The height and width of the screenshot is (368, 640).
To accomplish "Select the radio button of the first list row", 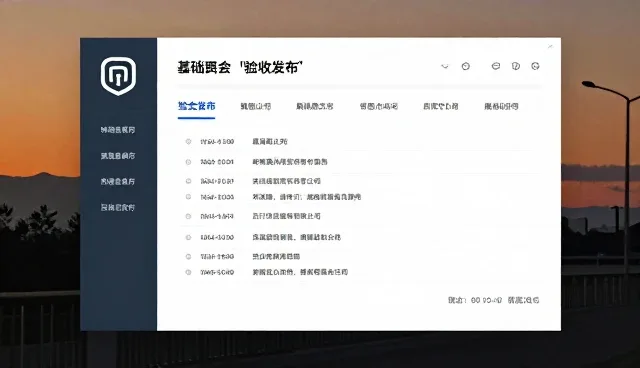I will [188, 142].
